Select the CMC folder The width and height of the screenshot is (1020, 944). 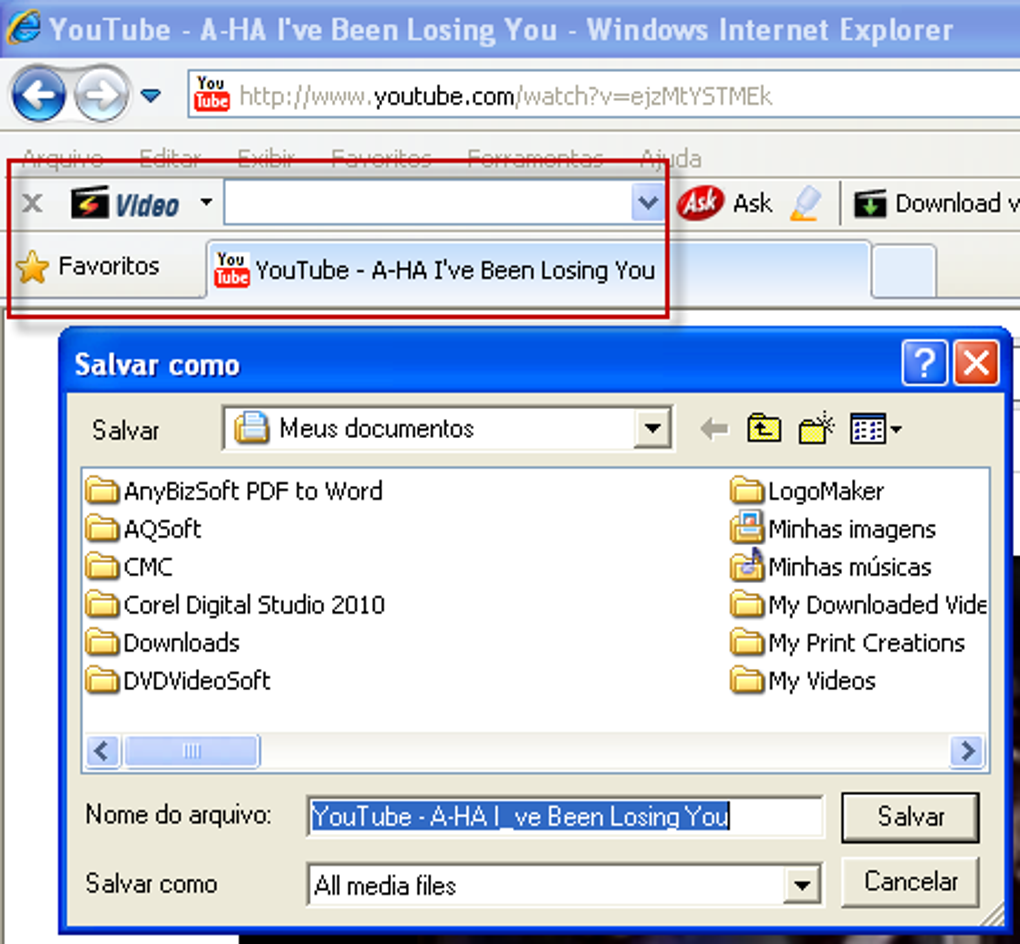pyautogui.click(x=129, y=567)
